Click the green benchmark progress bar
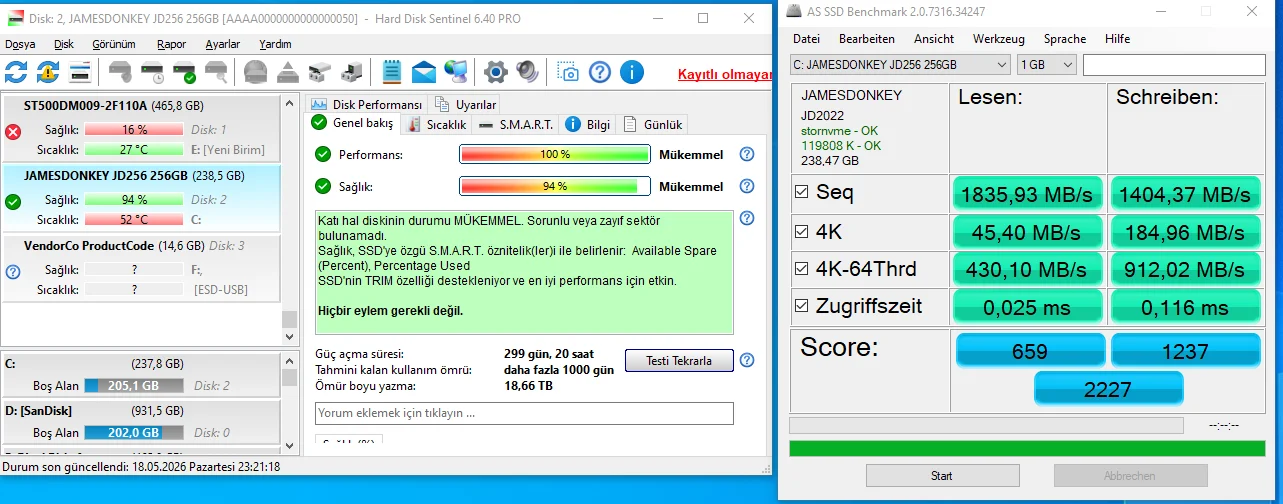 coord(1026,448)
